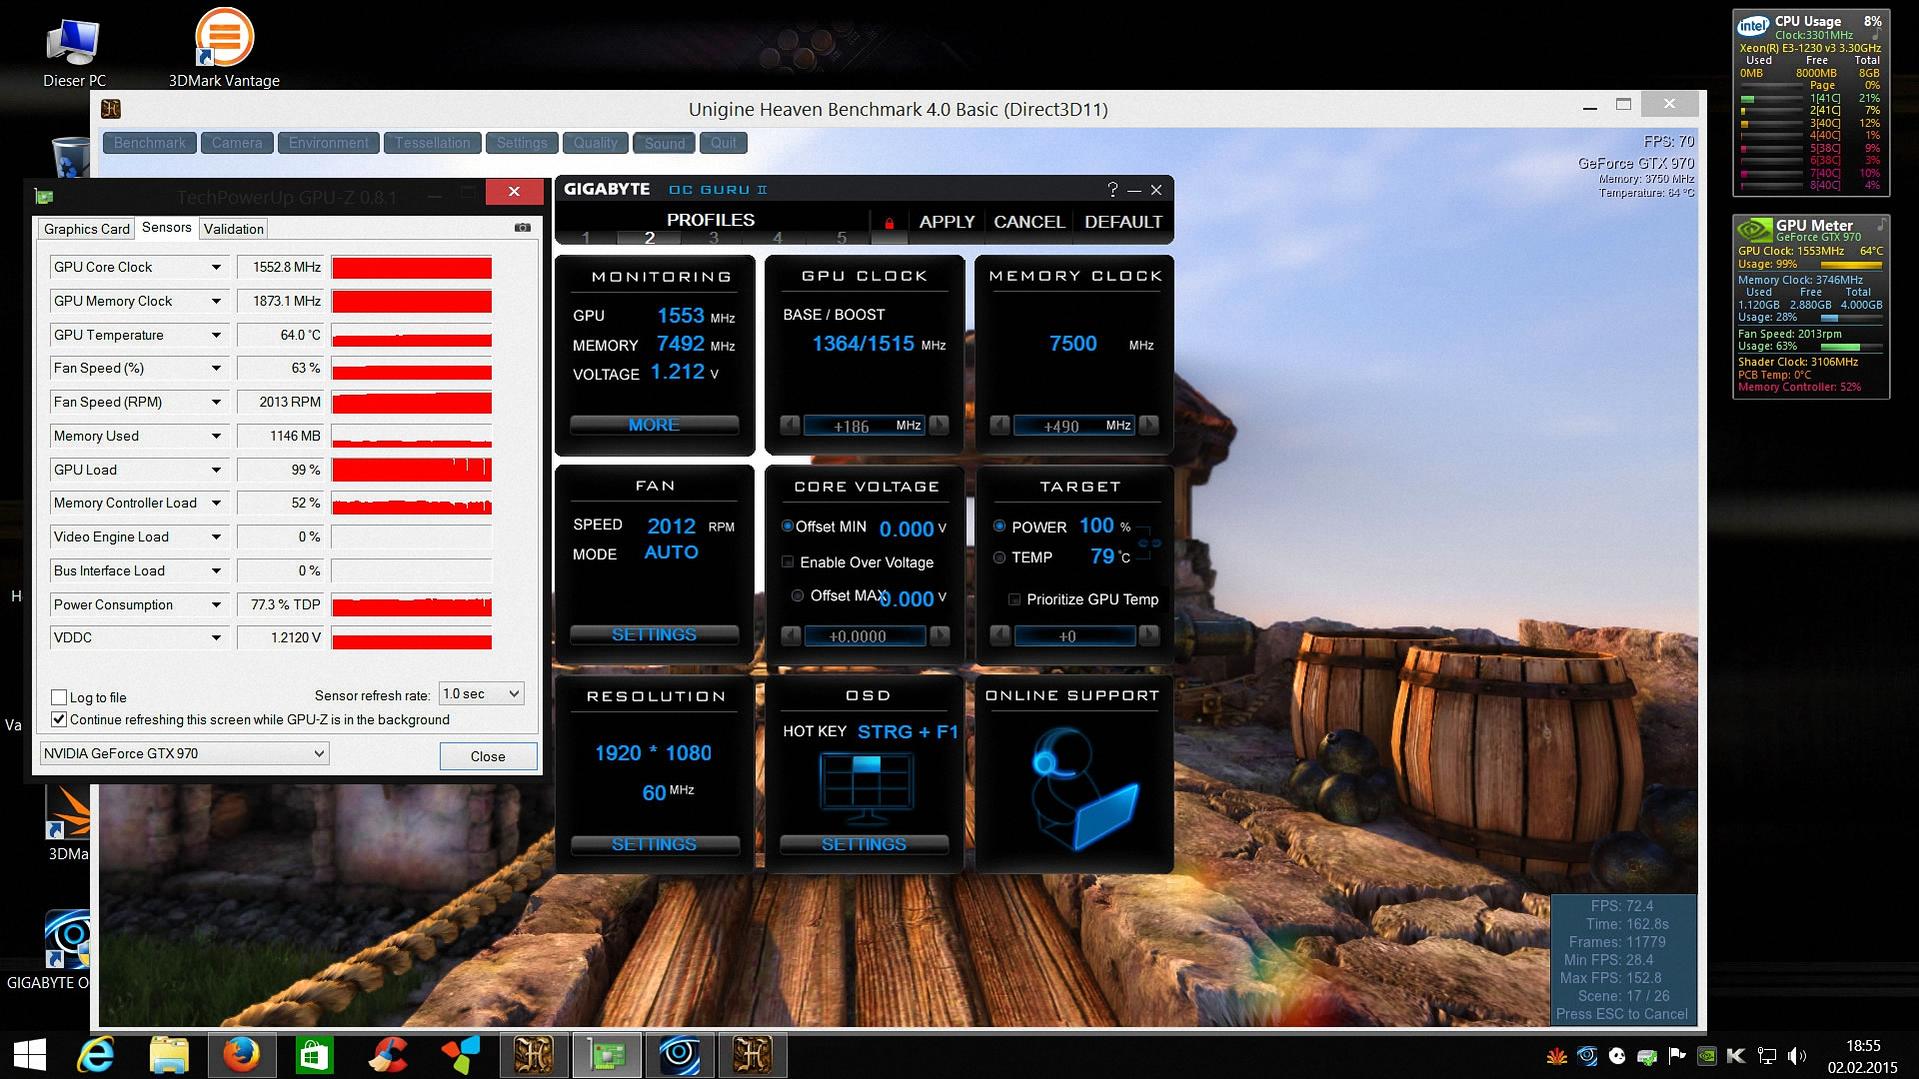This screenshot has width=1919, height=1079.
Task: Open Unigine Heaven window title icon
Action: 111,109
